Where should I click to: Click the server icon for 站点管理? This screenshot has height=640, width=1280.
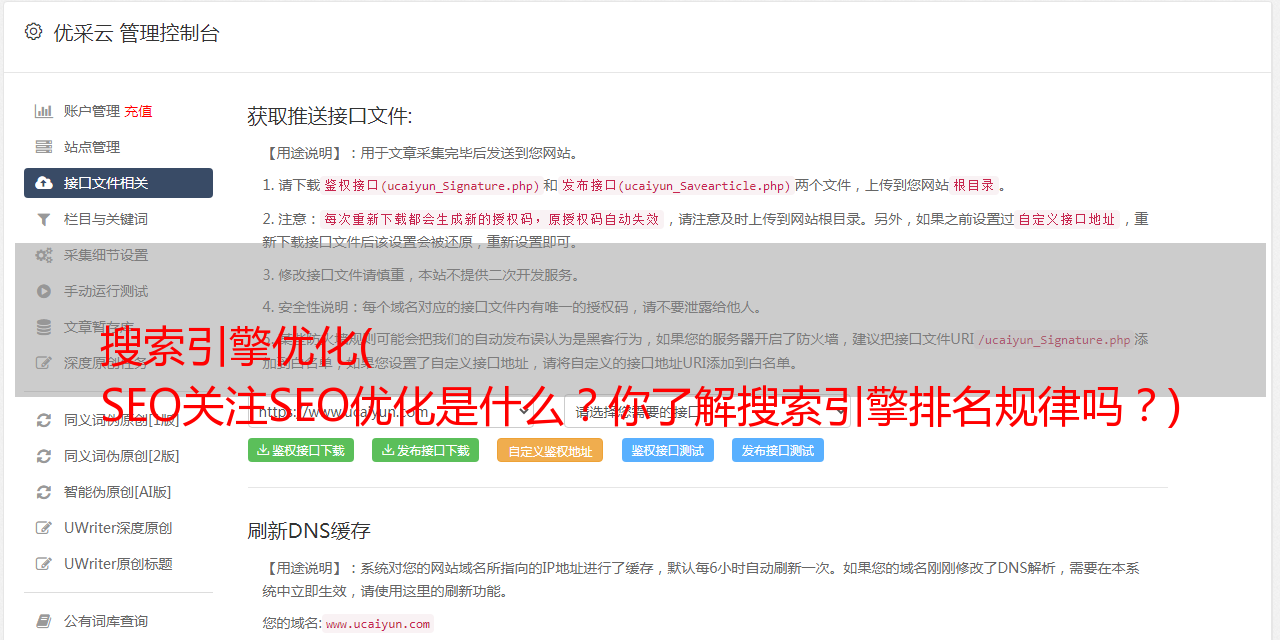[x=44, y=147]
